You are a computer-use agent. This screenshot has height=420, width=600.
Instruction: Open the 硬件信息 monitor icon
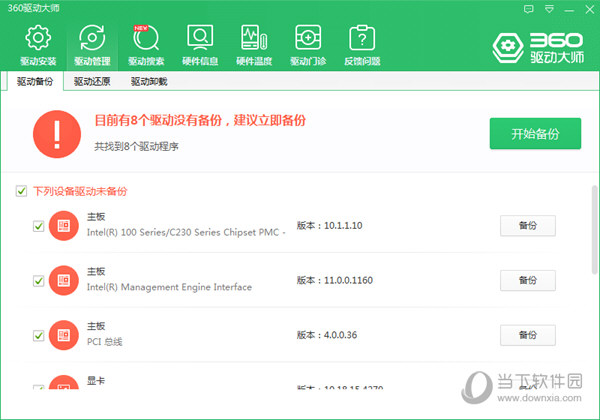point(200,45)
